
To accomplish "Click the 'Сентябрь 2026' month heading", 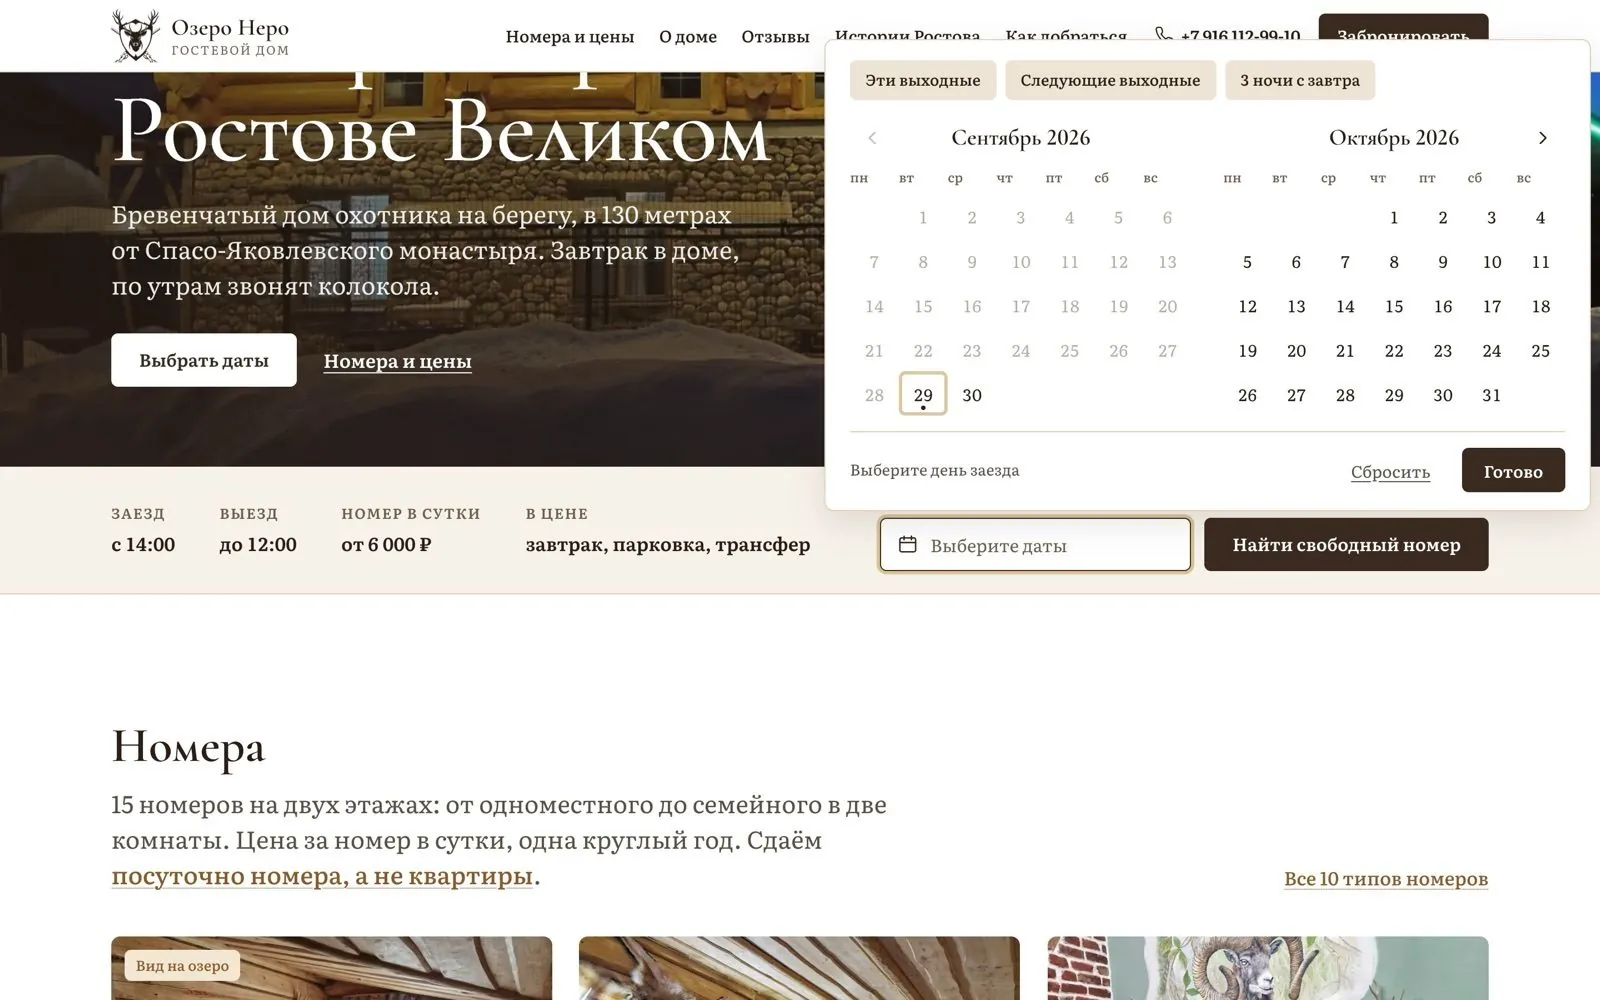I will pyautogui.click(x=1021, y=138).
